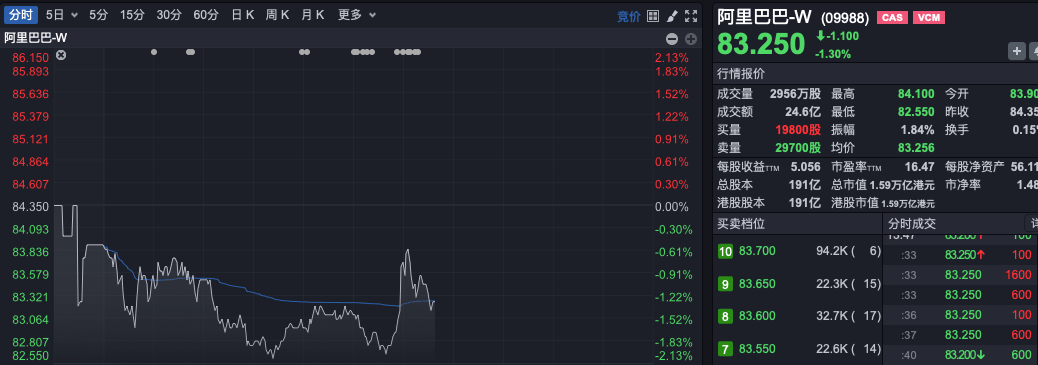Image resolution: width=1038 pixels, height=365 pixels.
Task: Add stock to watchlist with plus button
Action: pyautogui.click(x=1016, y=51)
